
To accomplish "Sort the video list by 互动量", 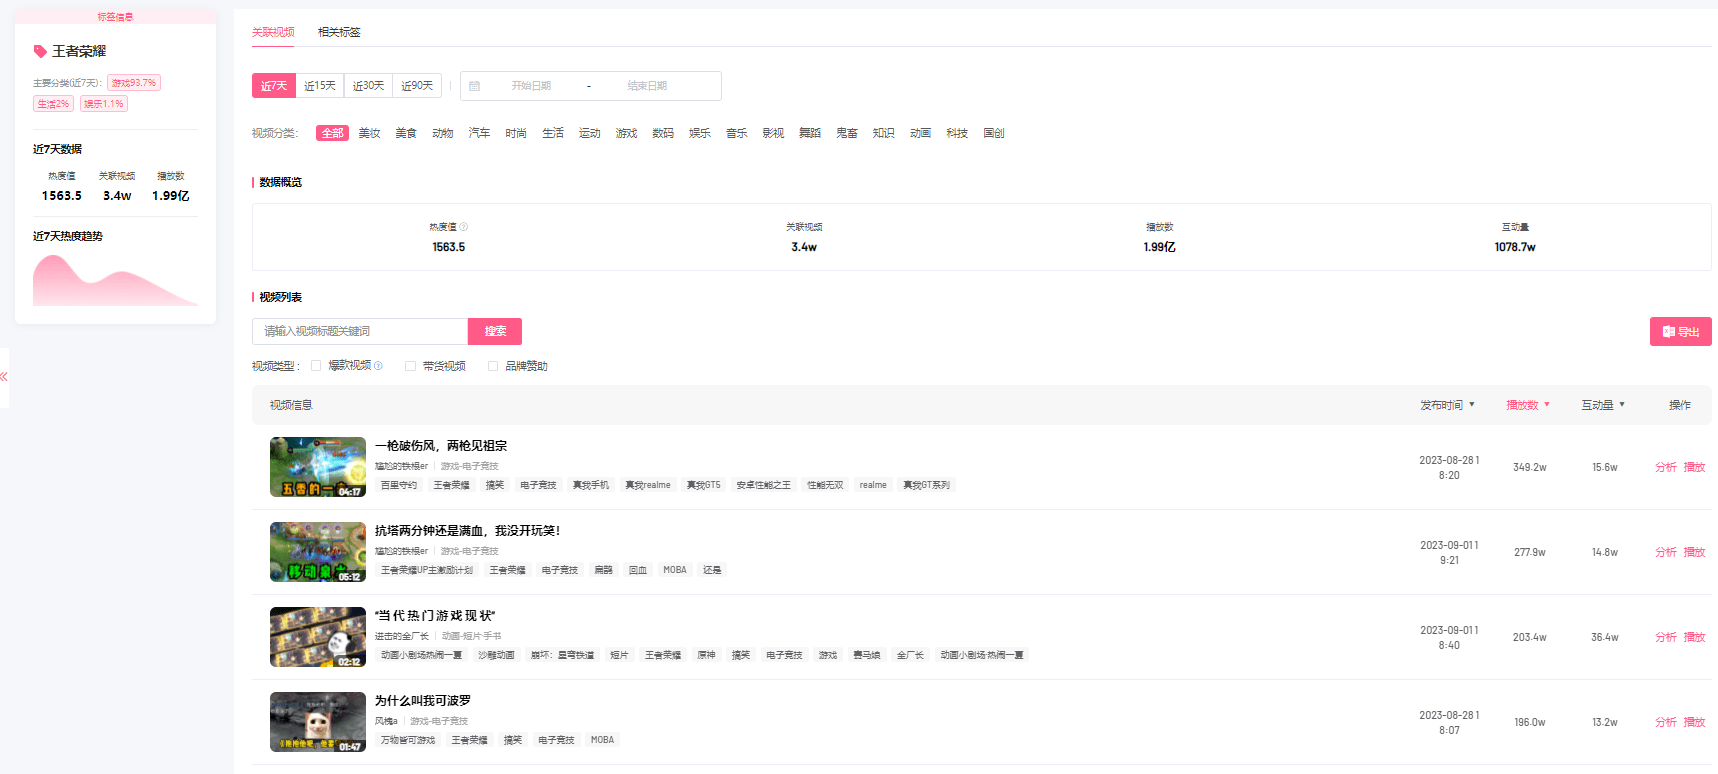I will tap(1602, 405).
